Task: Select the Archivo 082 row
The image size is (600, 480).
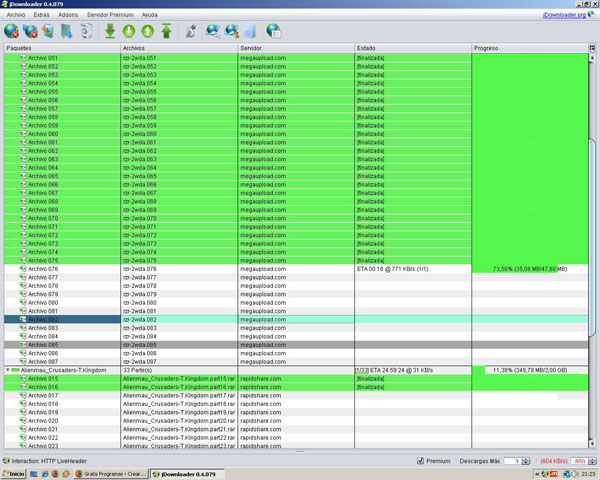Action: coord(296,319)
